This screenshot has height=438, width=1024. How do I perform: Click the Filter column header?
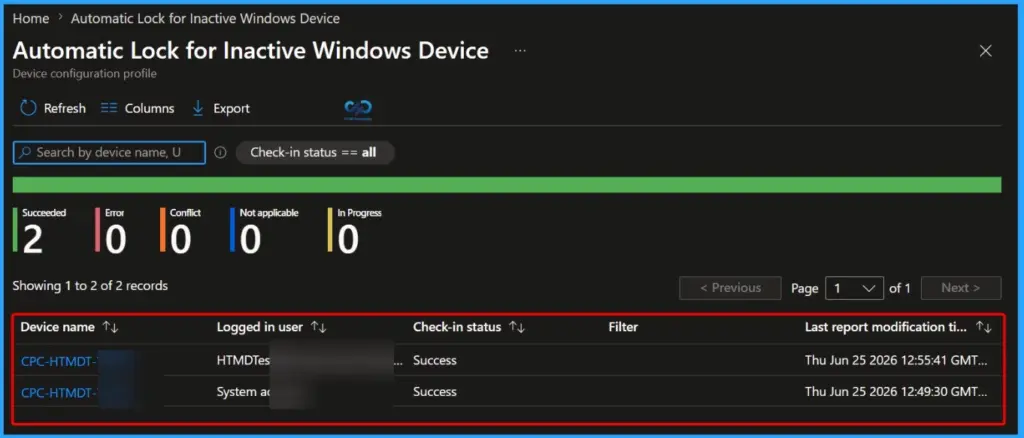tap(623, 327)
